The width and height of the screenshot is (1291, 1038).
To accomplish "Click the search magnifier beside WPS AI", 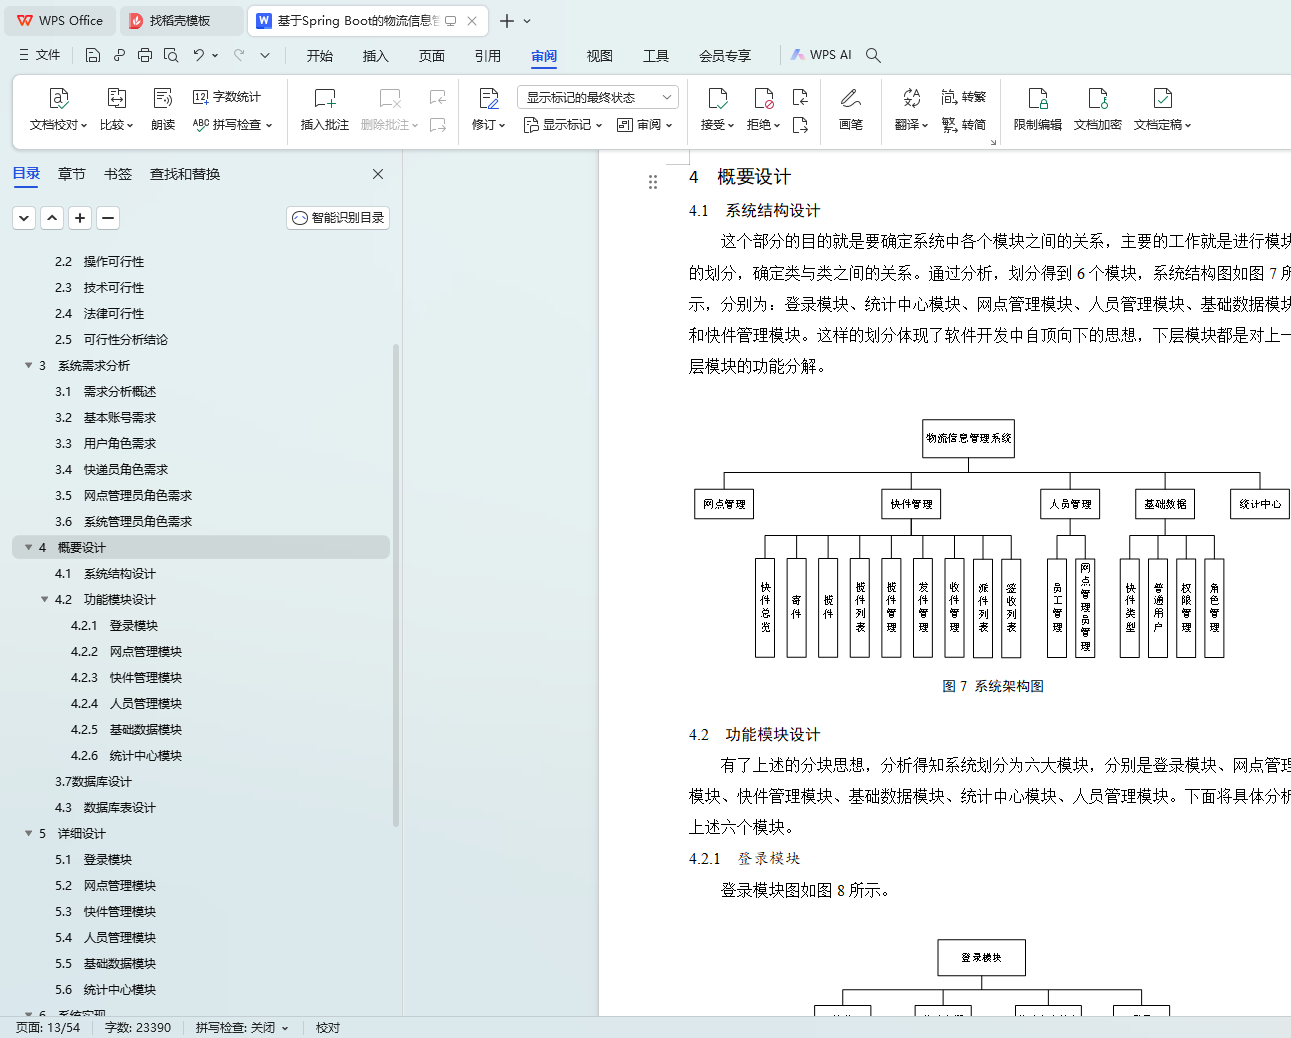I will click(x=873, y=55).
